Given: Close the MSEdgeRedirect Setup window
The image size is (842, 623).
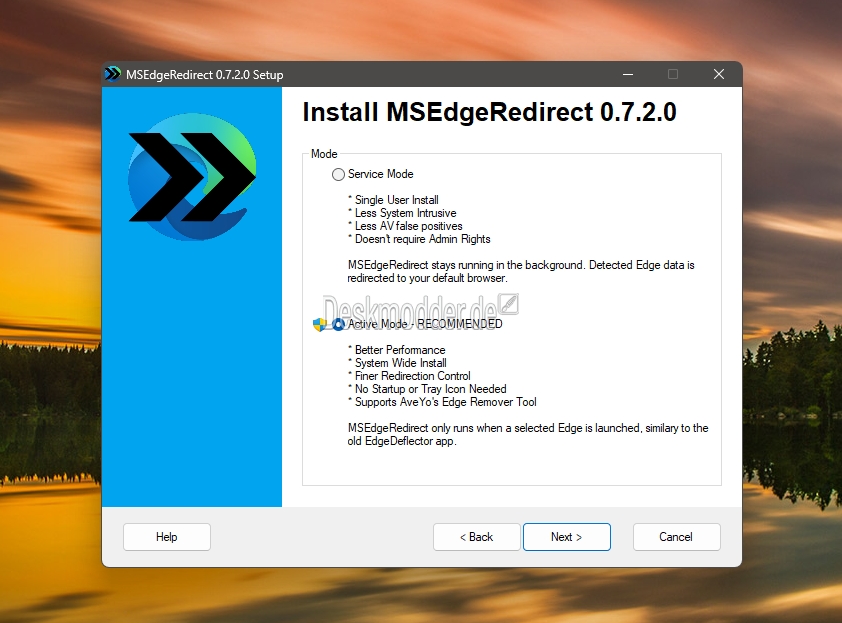Looking at the screenshot, I should 719,74.
